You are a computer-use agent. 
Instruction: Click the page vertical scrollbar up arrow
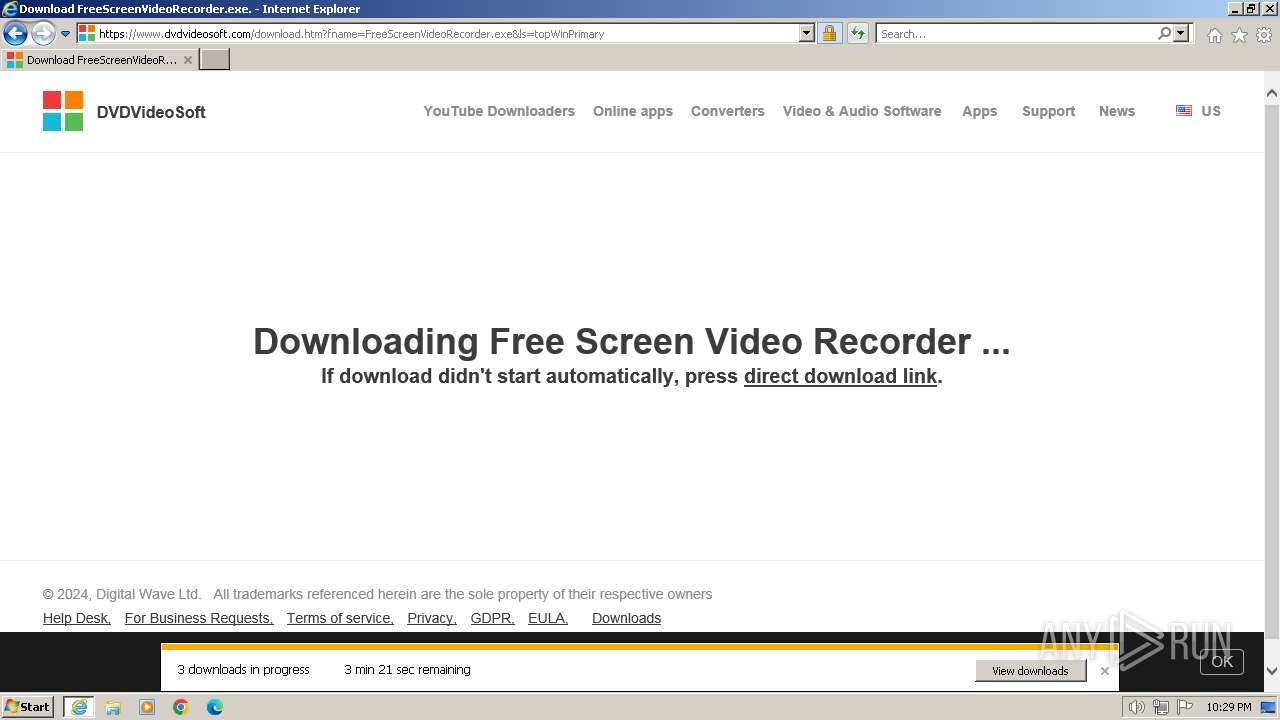coord(1272,94)
